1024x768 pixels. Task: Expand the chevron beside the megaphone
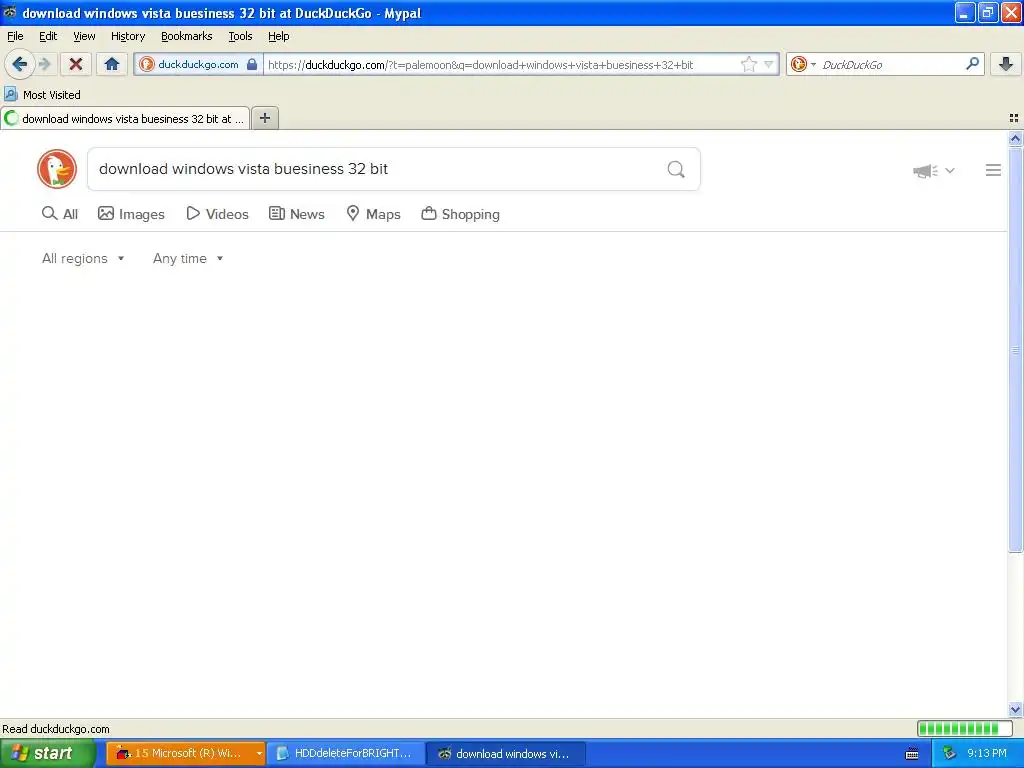tap(950, 170)
